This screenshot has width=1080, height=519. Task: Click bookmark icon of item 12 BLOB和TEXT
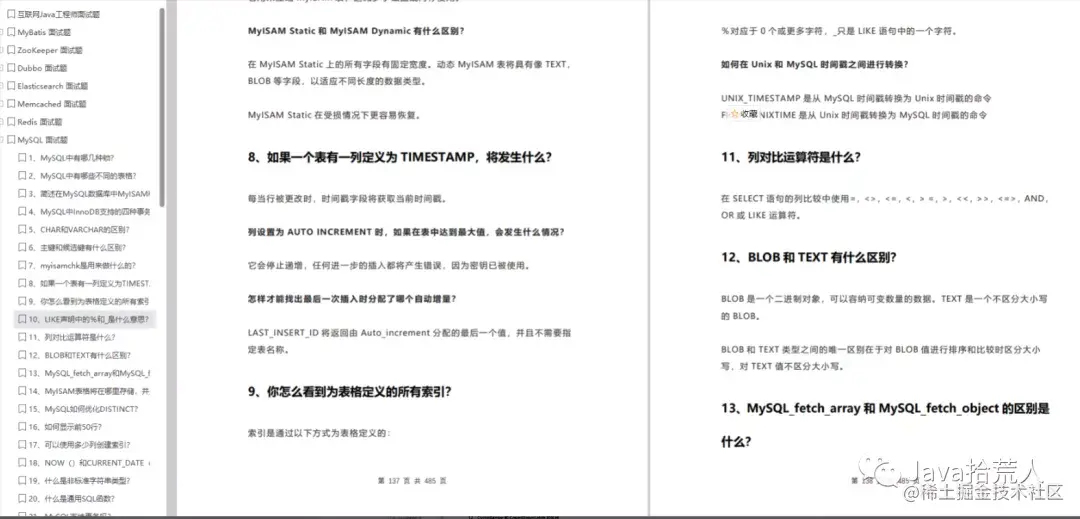coord(22,355)
